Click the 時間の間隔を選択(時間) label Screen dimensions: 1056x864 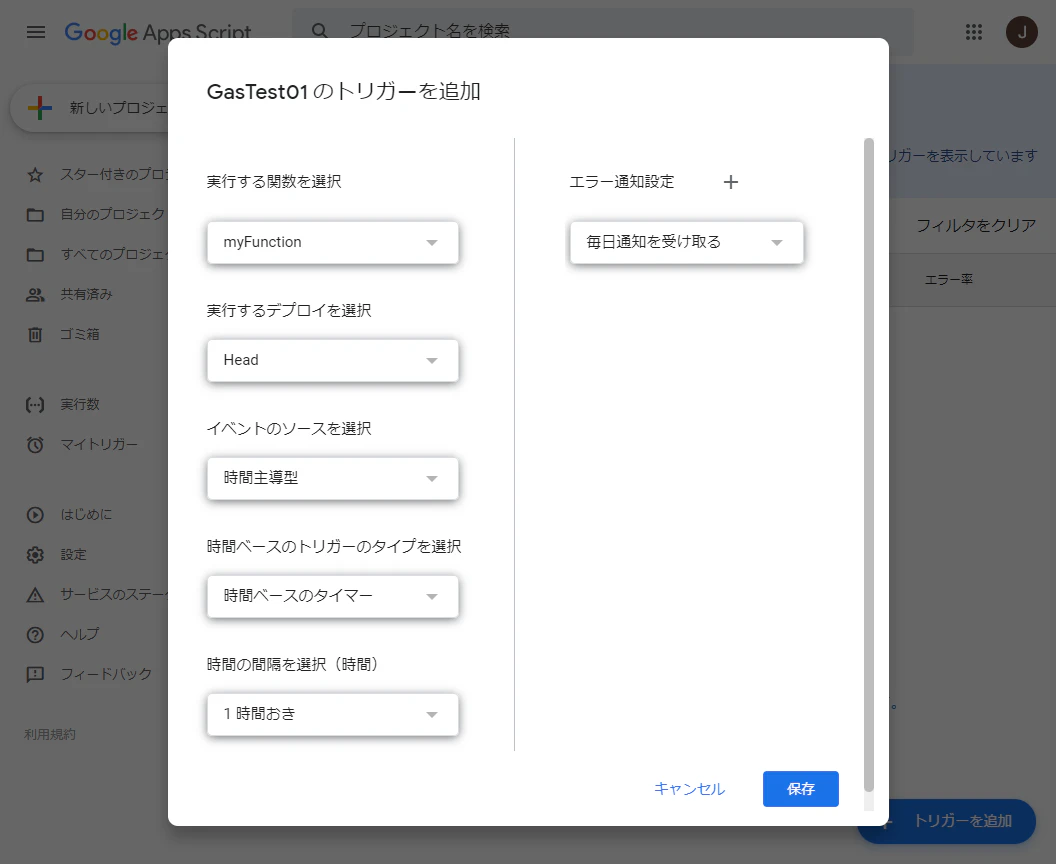point(293,665)
